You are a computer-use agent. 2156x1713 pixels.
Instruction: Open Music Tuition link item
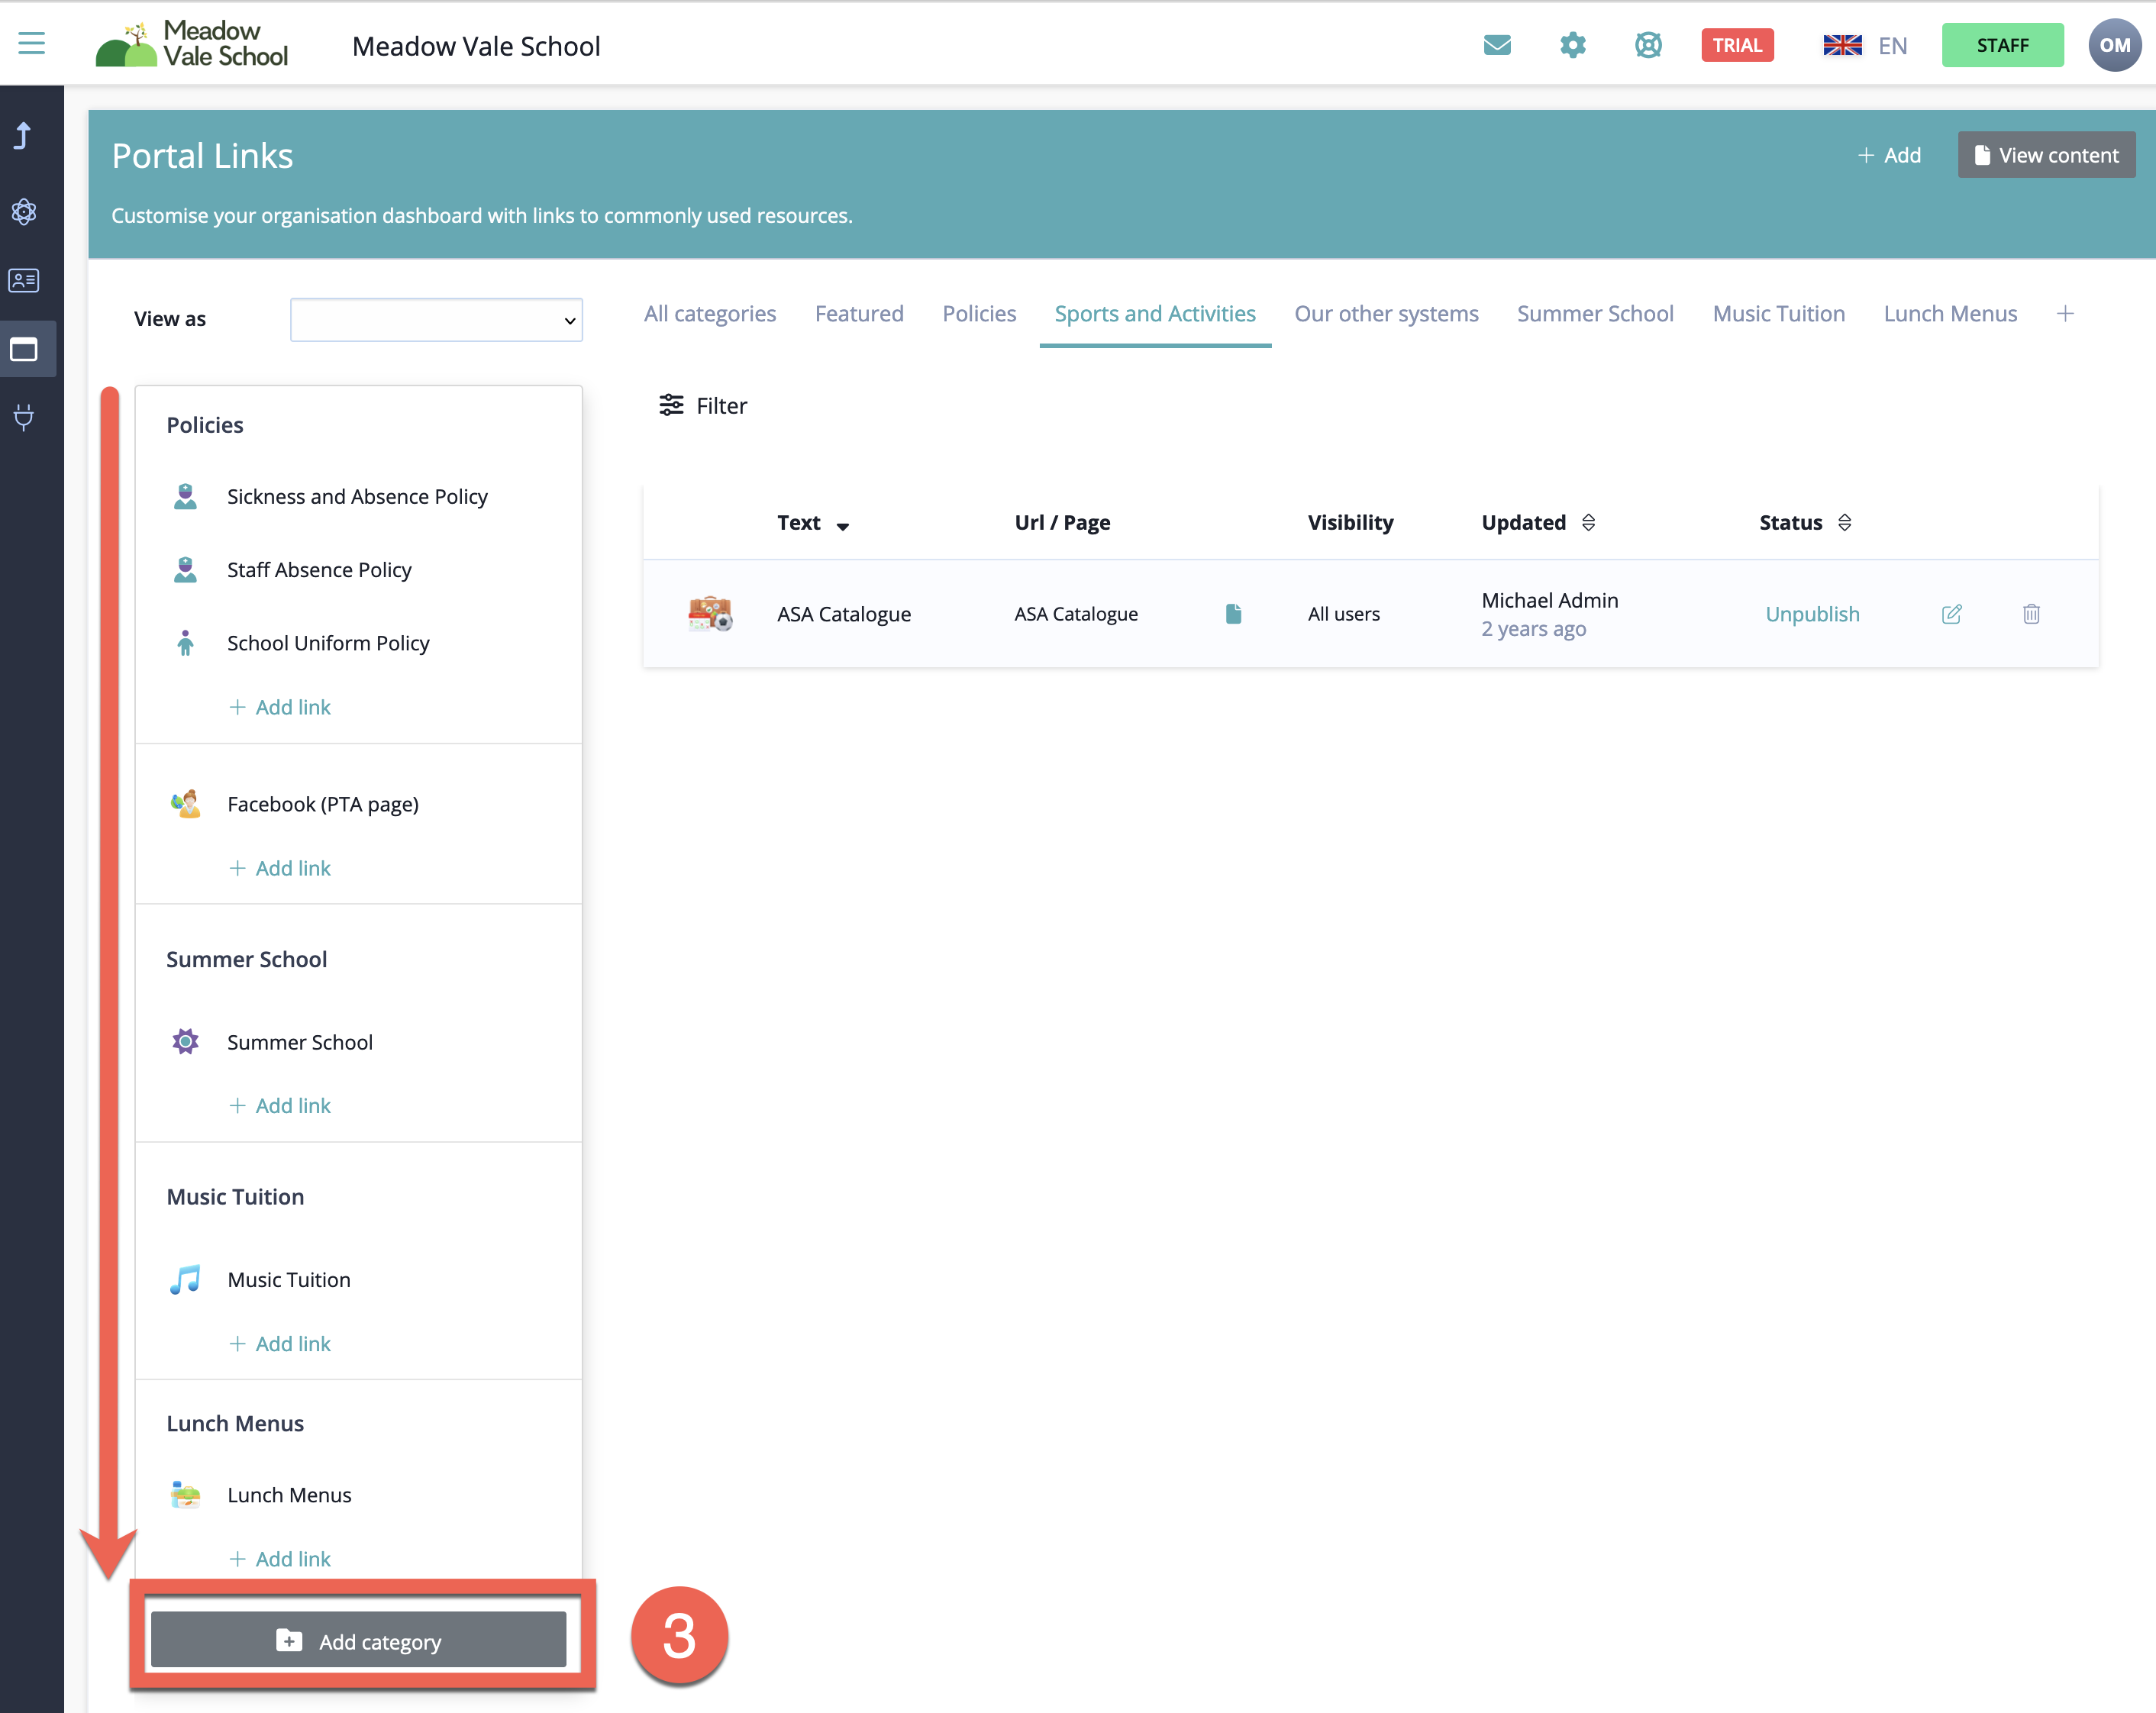pyautogui.click(x=289, y=1280)
